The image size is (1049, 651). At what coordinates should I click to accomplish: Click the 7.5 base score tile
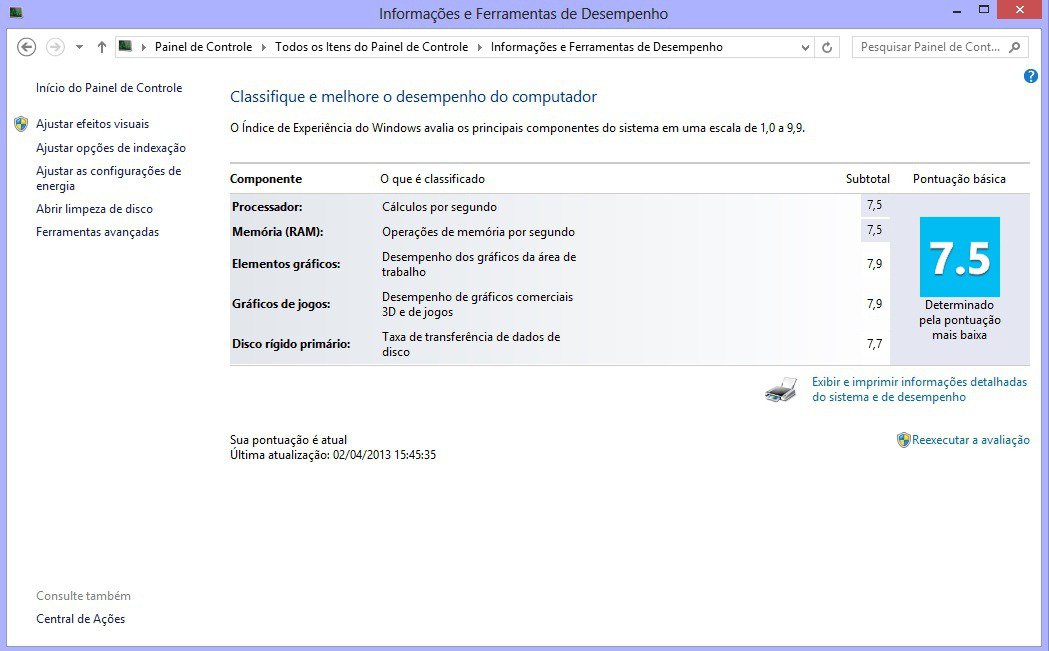pyautogui.click(x=959, y=257)
